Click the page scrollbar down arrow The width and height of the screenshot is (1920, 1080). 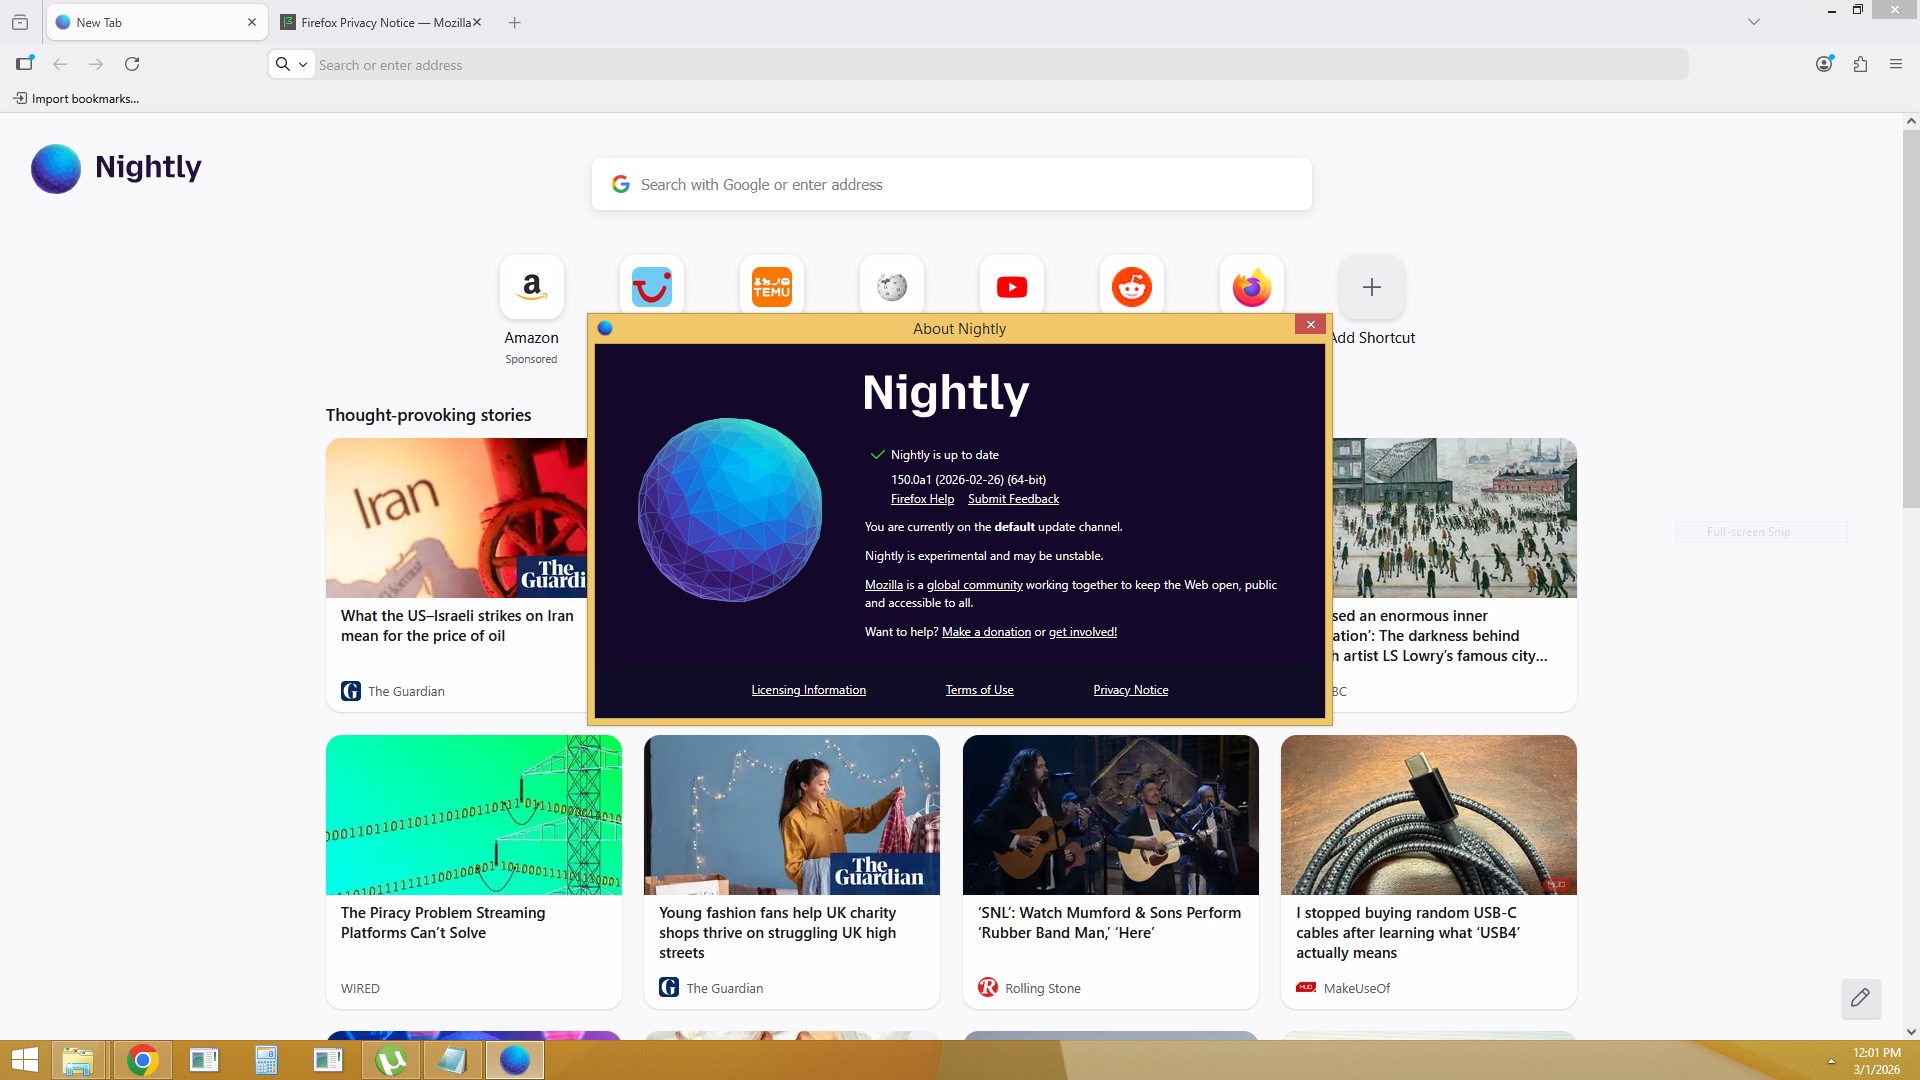pyautogui.click(x=1911, y=1031)
